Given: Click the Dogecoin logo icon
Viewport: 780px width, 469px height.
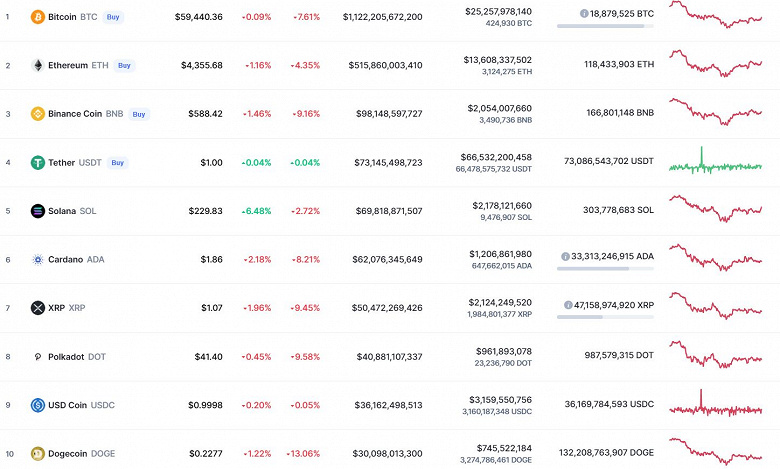Looking at the screenshot, I should [38, 453].
